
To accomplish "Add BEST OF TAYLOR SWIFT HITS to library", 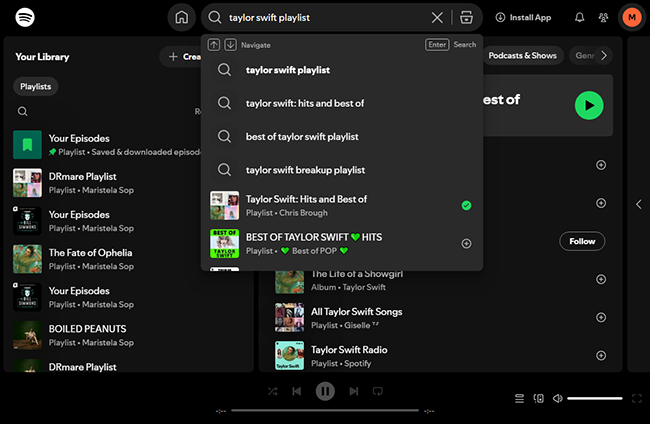I will point(466,244).
